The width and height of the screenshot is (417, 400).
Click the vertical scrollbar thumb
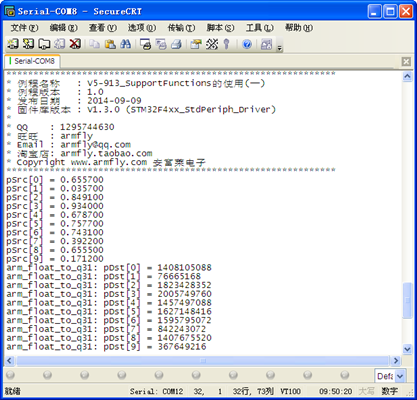coord(407,300)
